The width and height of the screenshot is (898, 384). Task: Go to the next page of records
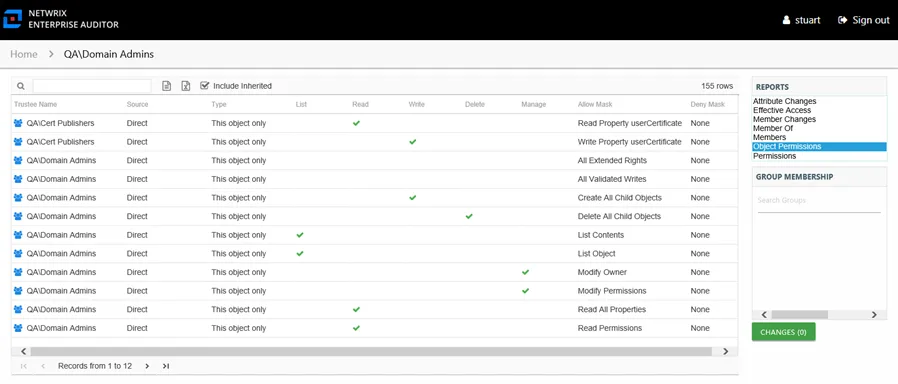click(147, 366)
